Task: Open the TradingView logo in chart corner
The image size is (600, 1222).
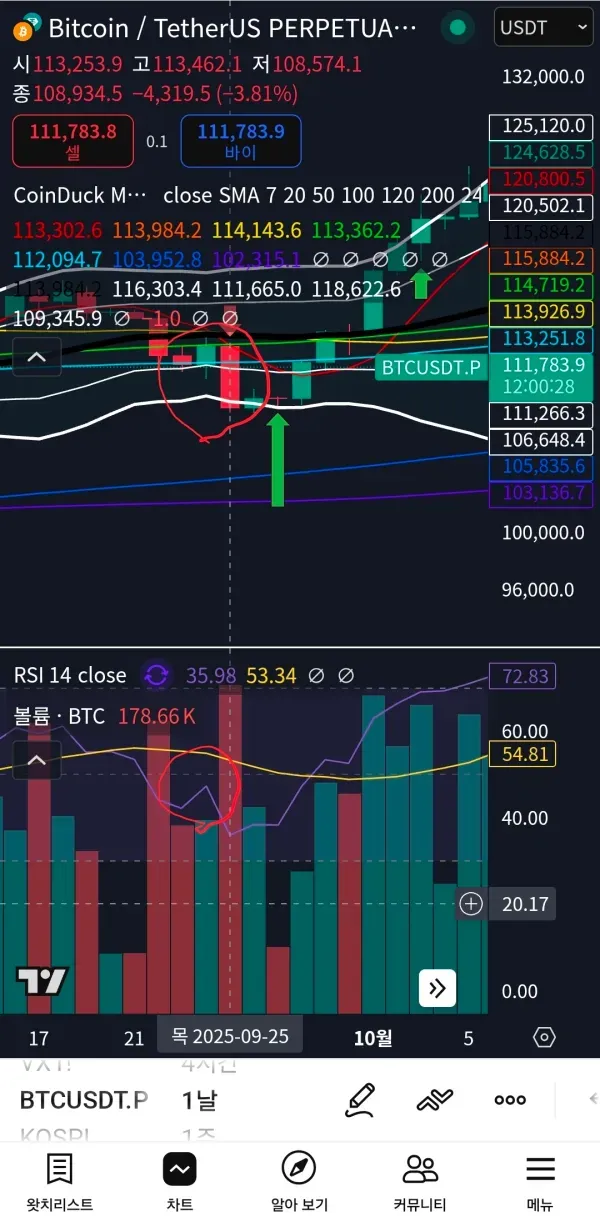Action: [42, 981]
